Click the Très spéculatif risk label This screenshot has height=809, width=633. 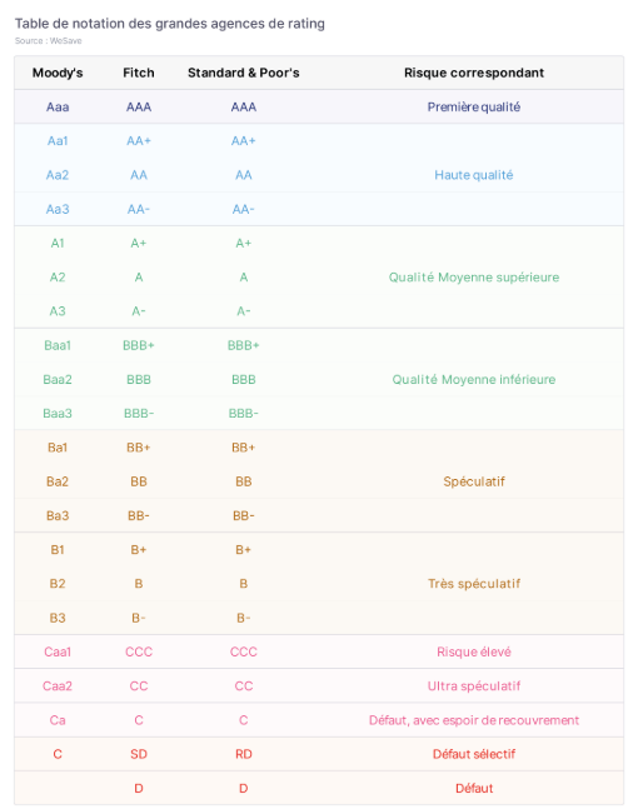point(474,584)
